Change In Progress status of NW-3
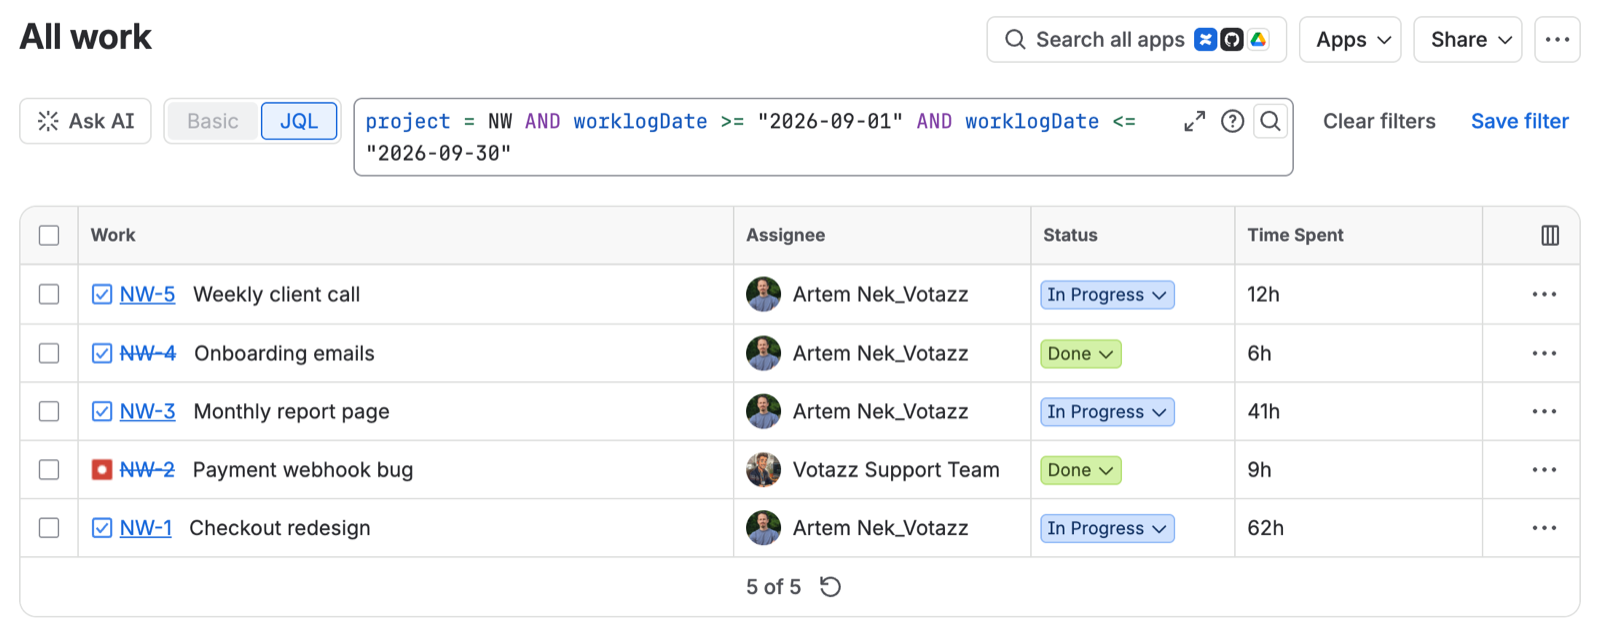Screen dimensions: 1600x635 point(1107,411)
